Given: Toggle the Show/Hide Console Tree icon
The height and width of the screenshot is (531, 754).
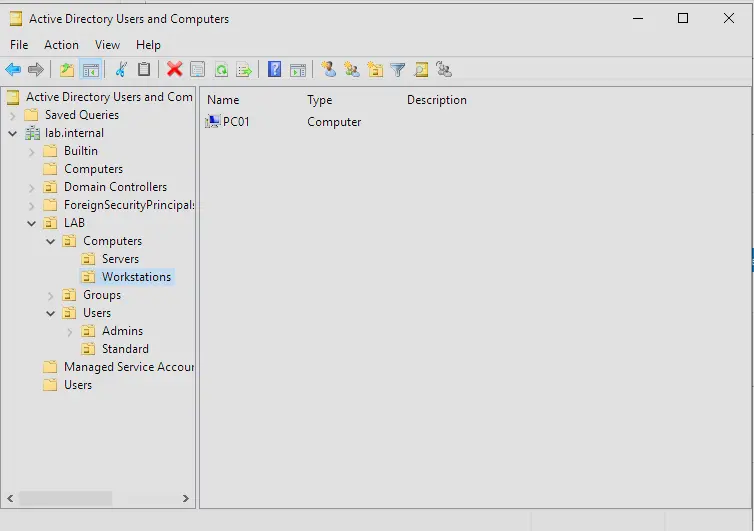Looking at the screenshot, I should 90,70.
